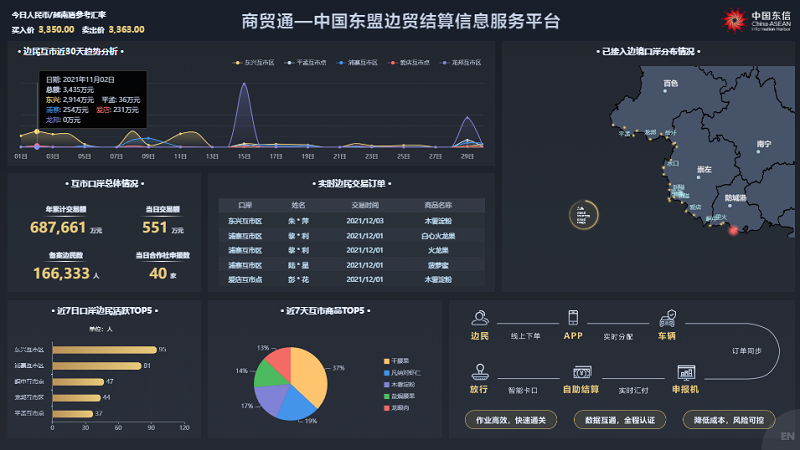Click the highlighted data point at 02日
The height and width of the screenshot is (450, 800).
[37, 132]
